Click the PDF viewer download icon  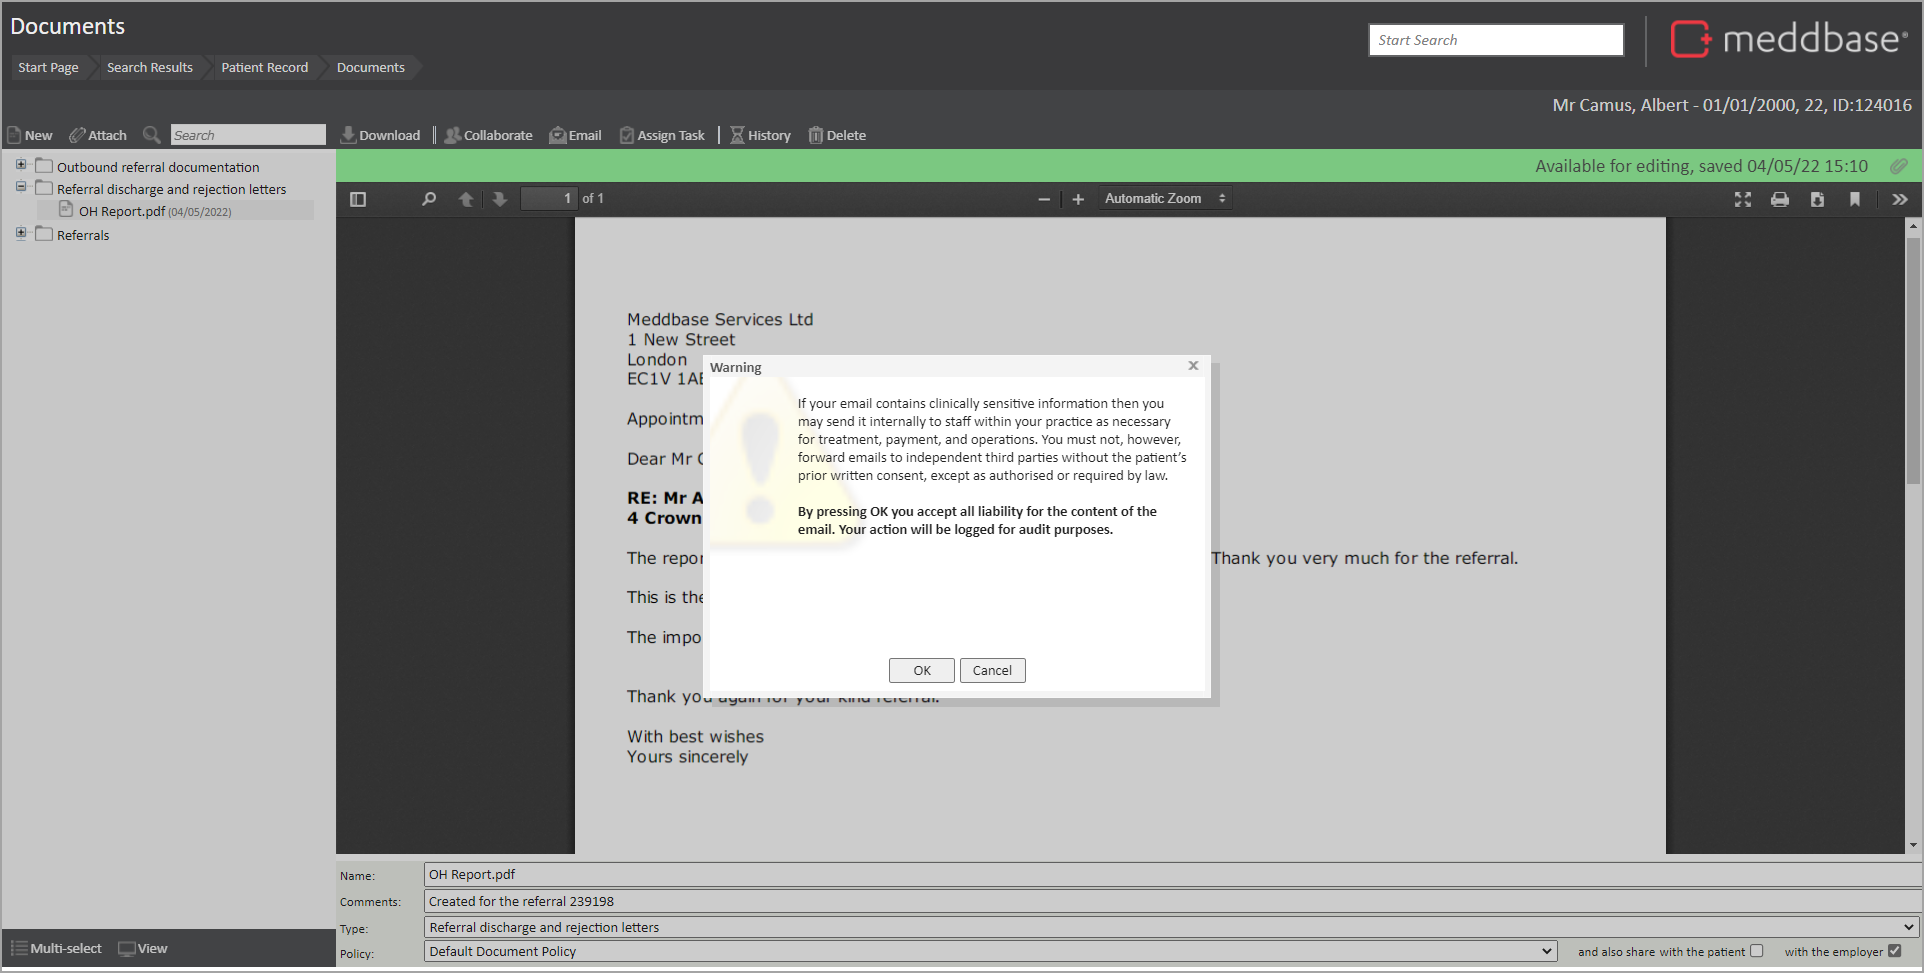coord(1817,199)
